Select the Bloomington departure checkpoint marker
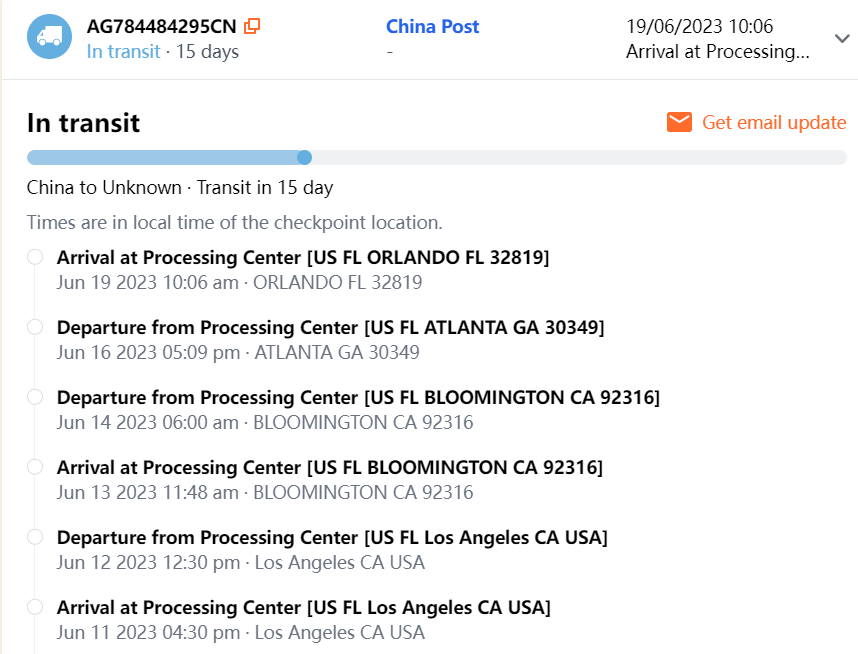 (35, 397)
